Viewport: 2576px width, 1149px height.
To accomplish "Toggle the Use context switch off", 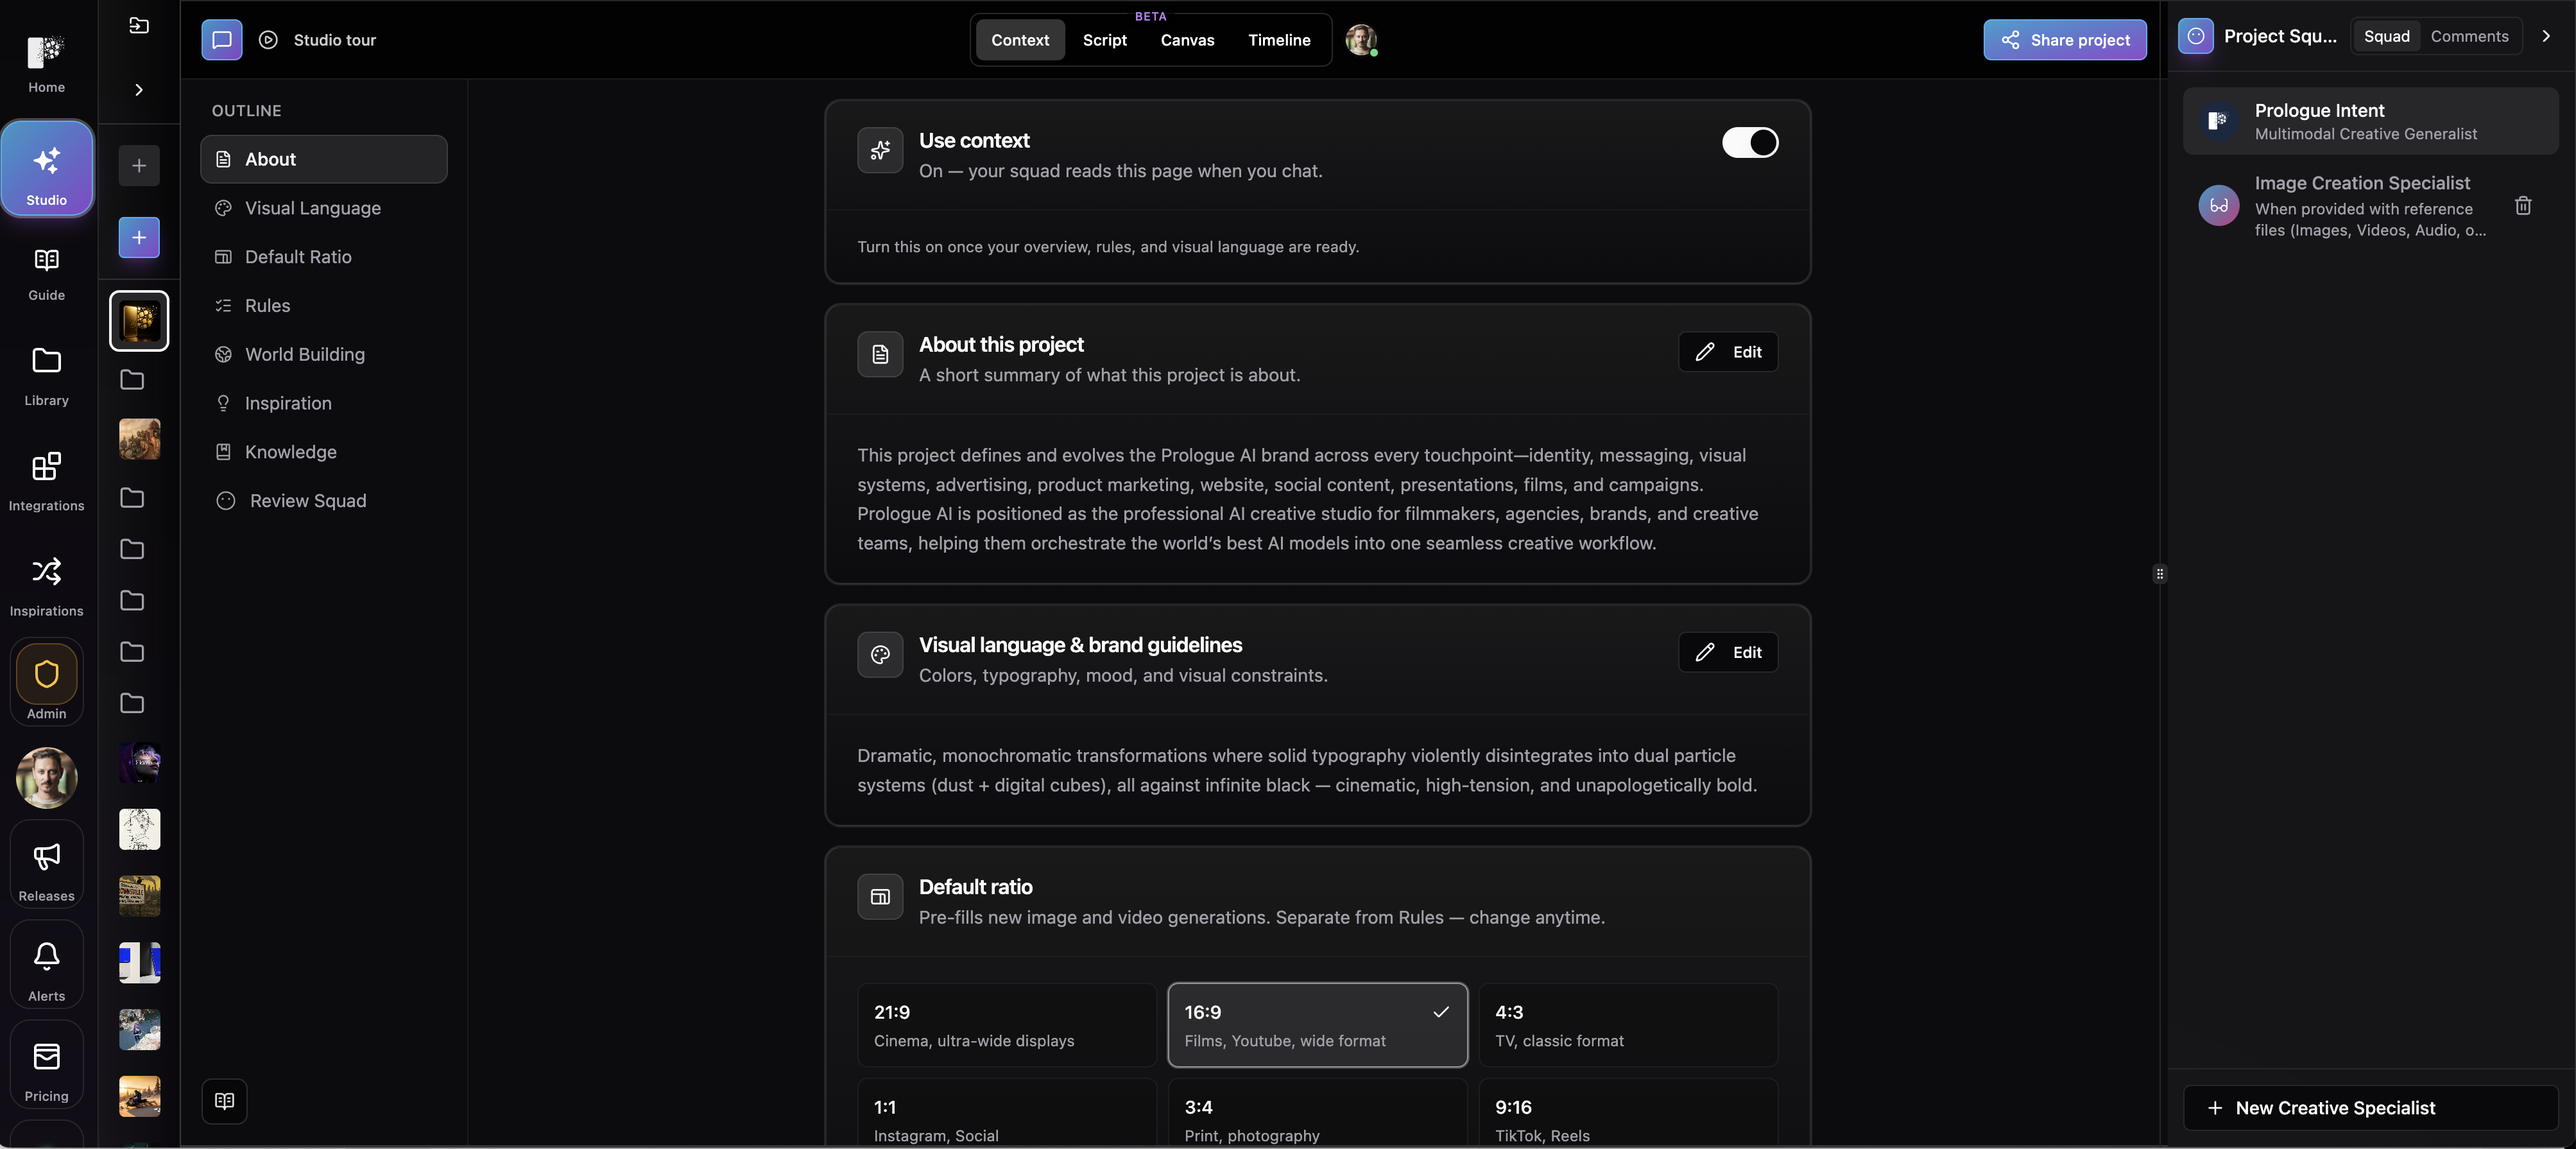I will click(x=1749, y=142).
